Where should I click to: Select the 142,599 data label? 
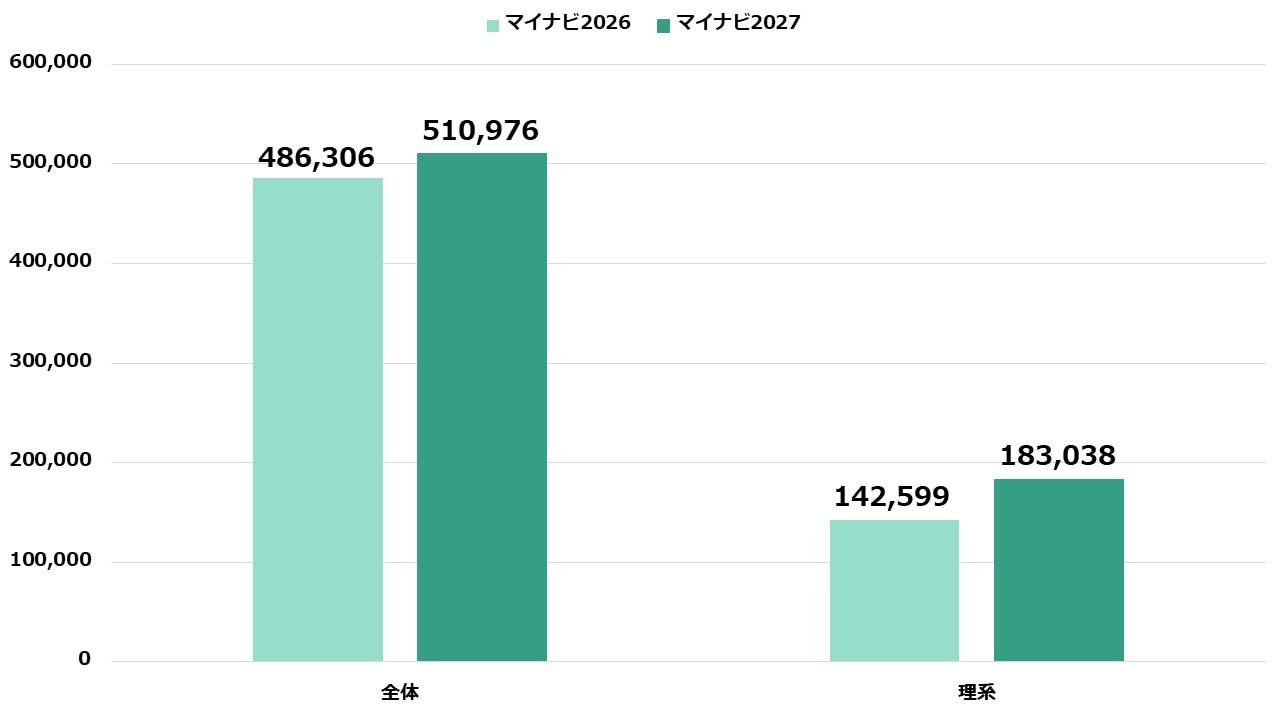point(892,497)
